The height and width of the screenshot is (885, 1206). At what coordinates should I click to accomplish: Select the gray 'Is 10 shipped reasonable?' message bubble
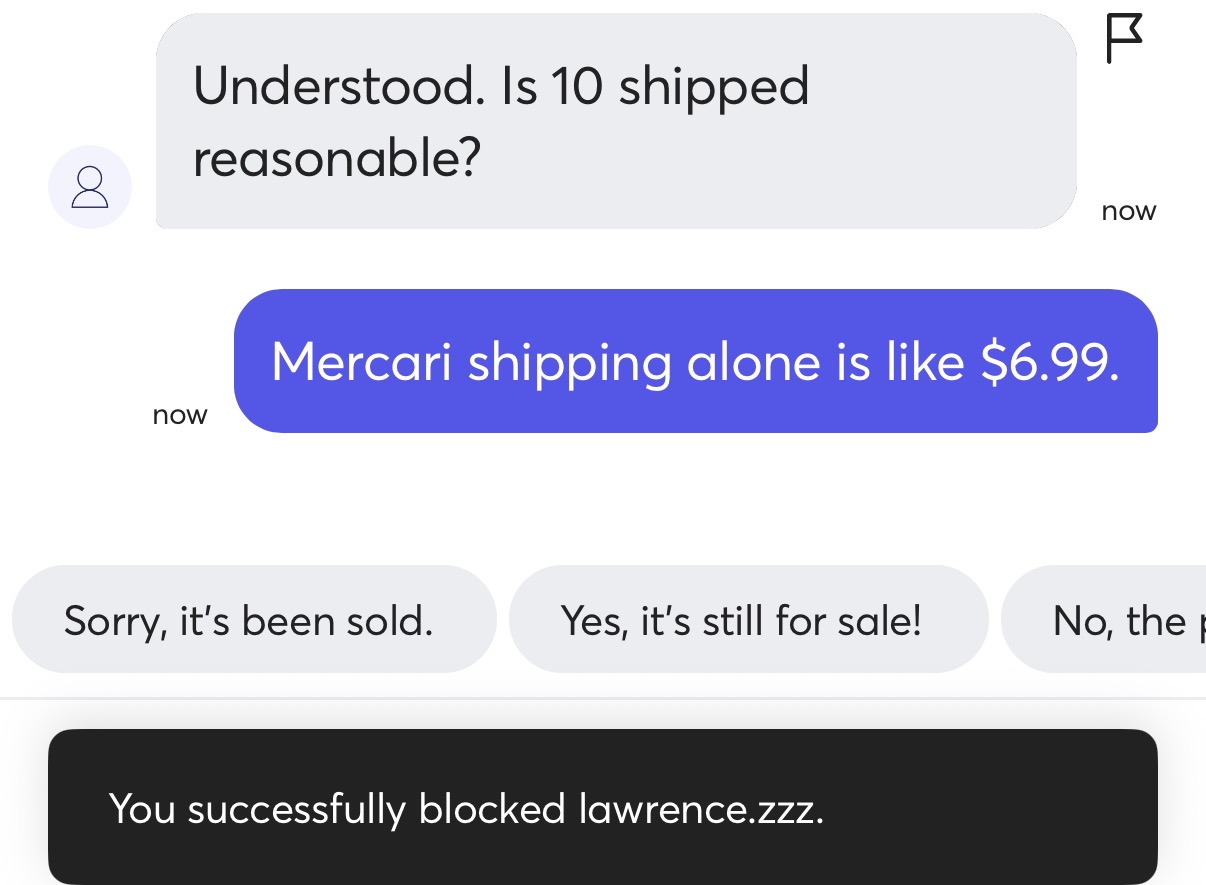point(615,121)
